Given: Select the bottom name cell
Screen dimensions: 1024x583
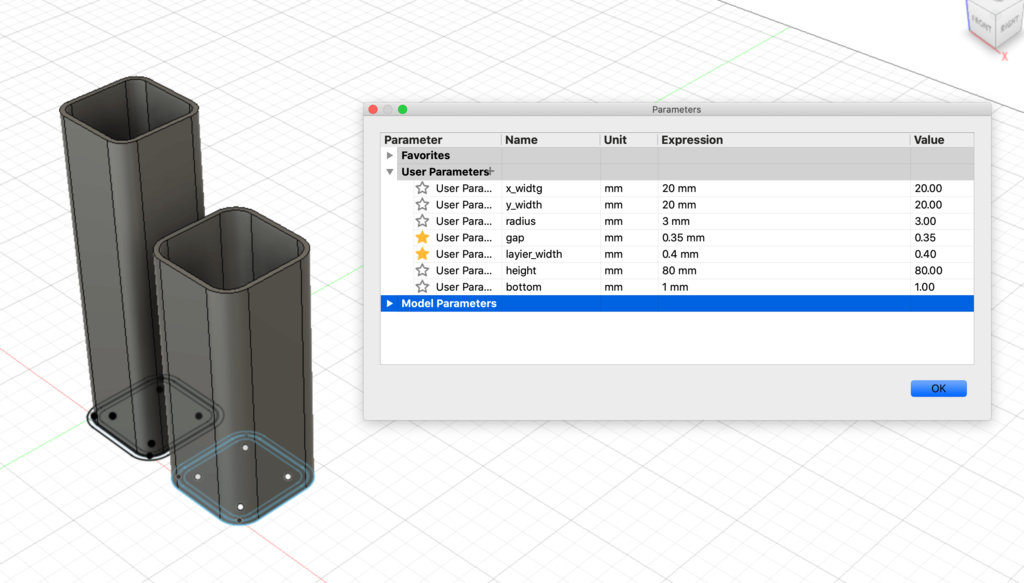Looking at the screenshot, I should click(551, 287).
